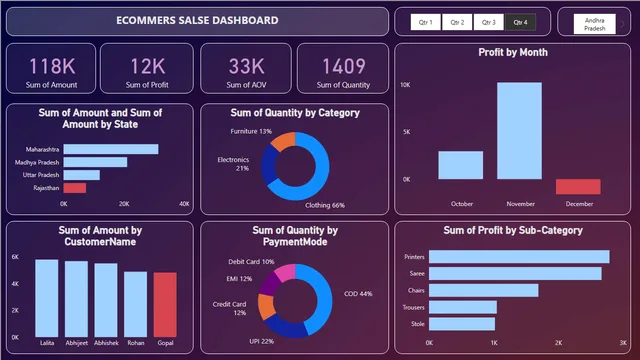Click the Sum of Amount by State title
The image size is (640, 360).
click(x=100, y=118)
